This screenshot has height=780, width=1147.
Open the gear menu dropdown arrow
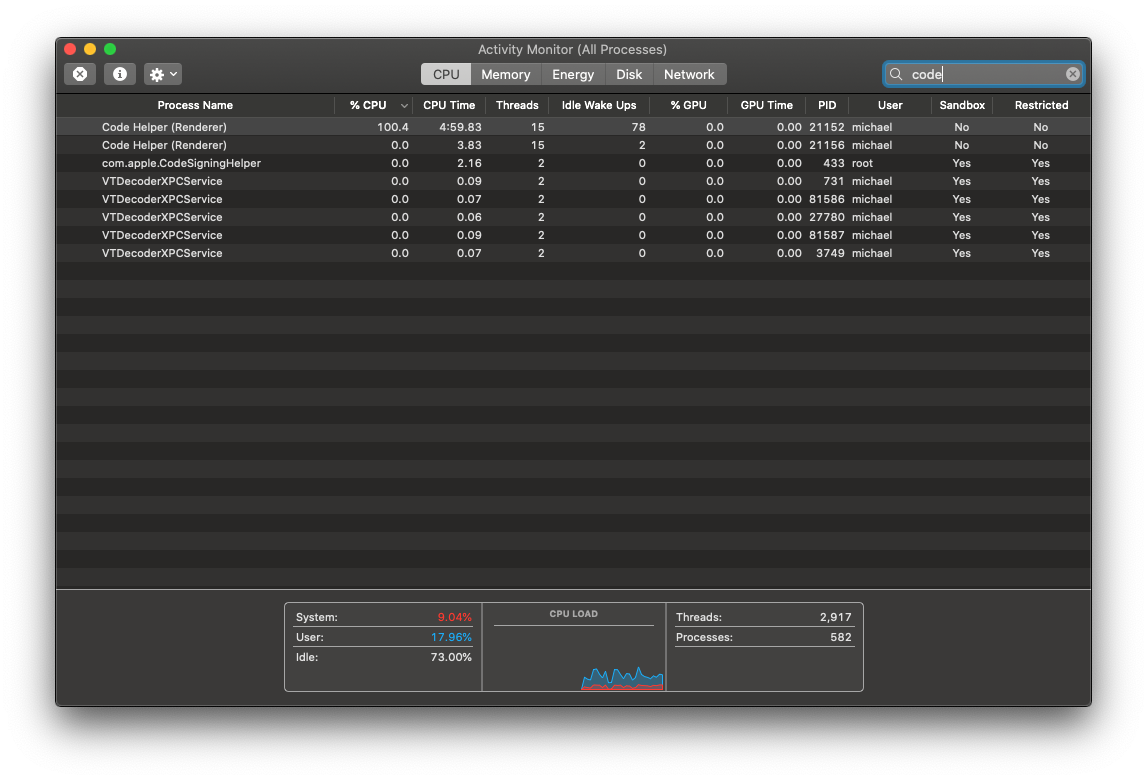(x=171, y=73)
